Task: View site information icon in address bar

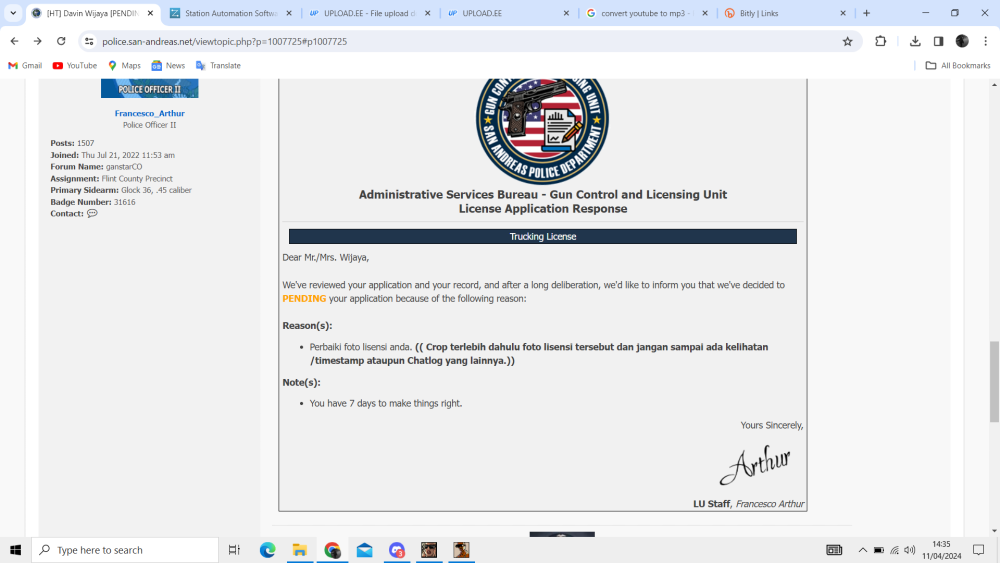Action: pos(89,41)
